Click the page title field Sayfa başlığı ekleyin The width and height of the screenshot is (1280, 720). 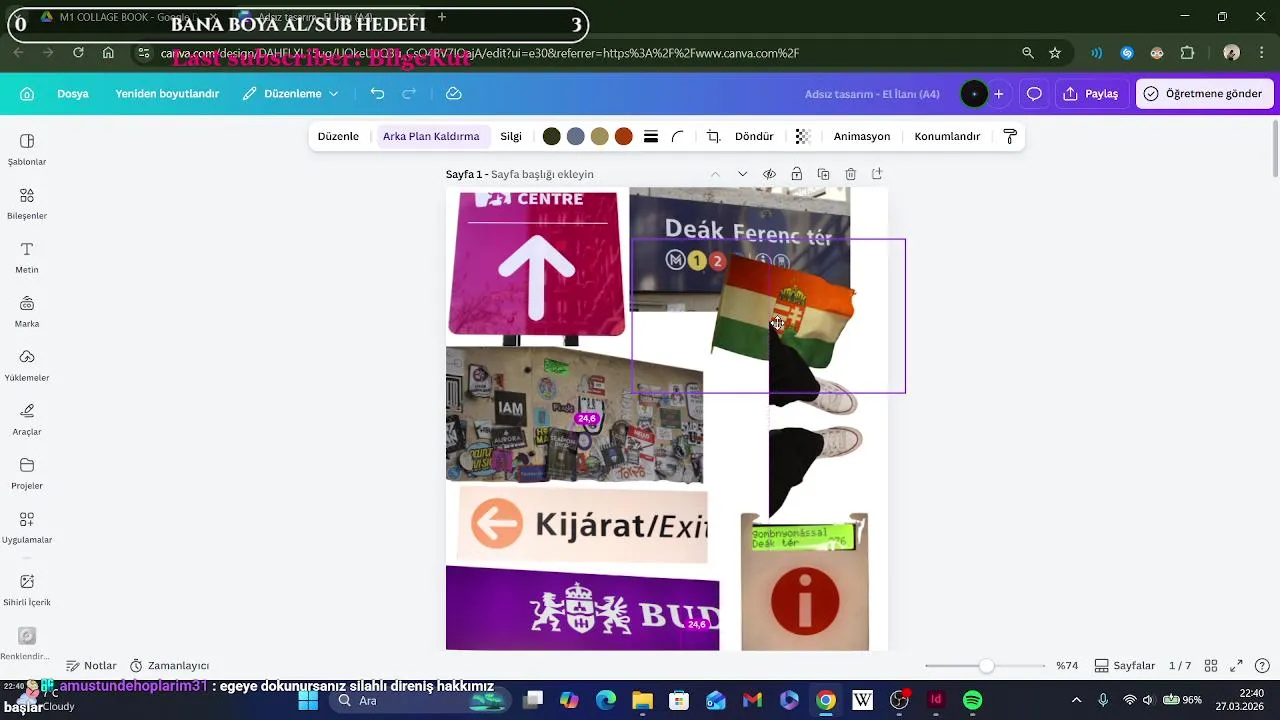point(542,174)
